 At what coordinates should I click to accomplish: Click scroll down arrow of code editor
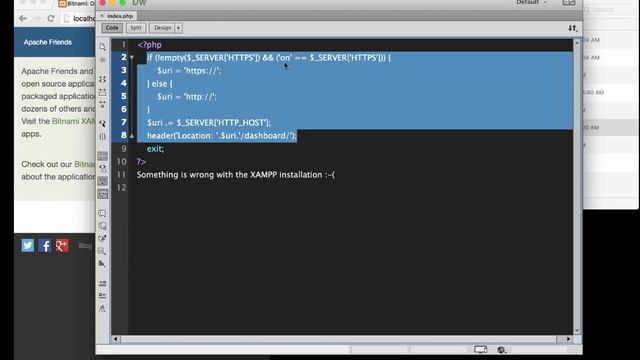tap(577, 331)
